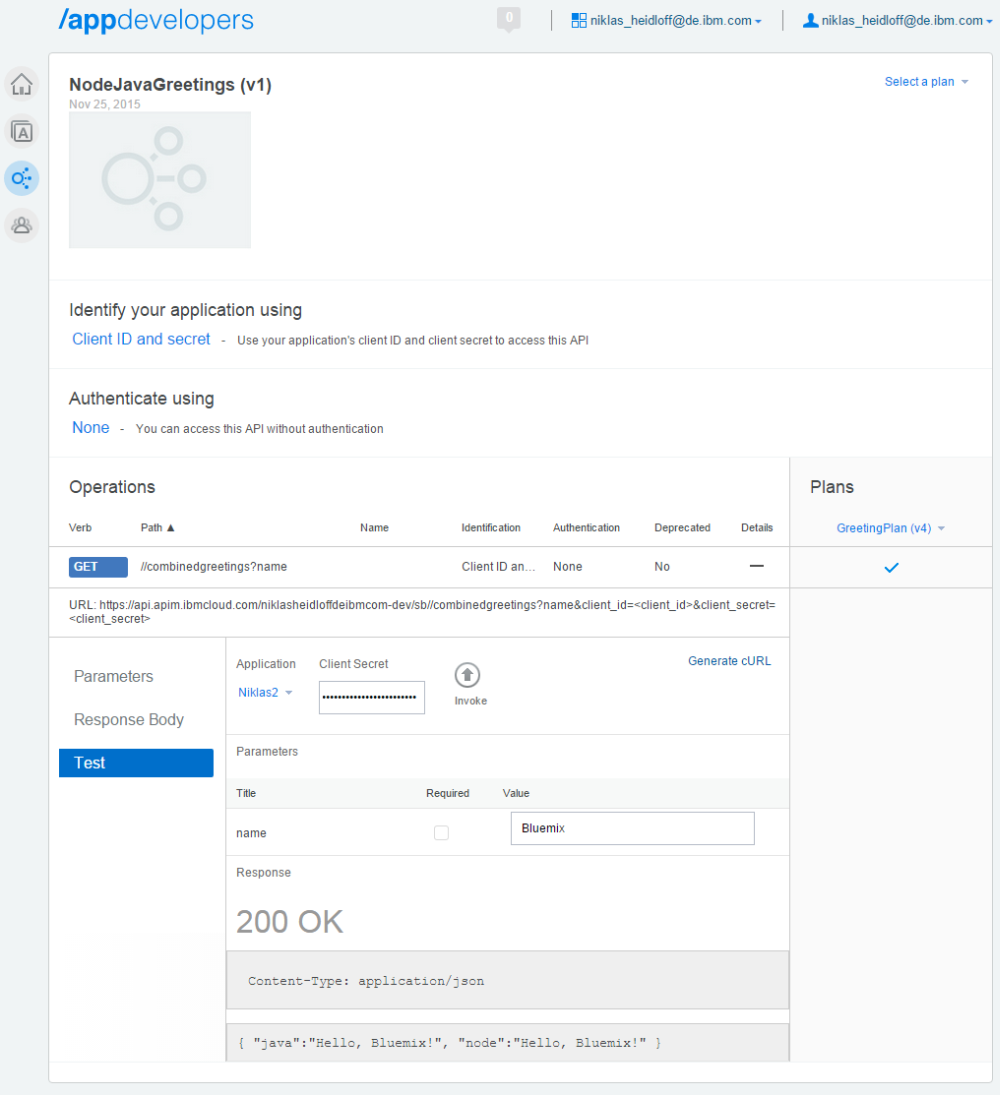Screen dimensions: 1000x1095
Task: Click the None authentication link
Action: coord(91,427)
